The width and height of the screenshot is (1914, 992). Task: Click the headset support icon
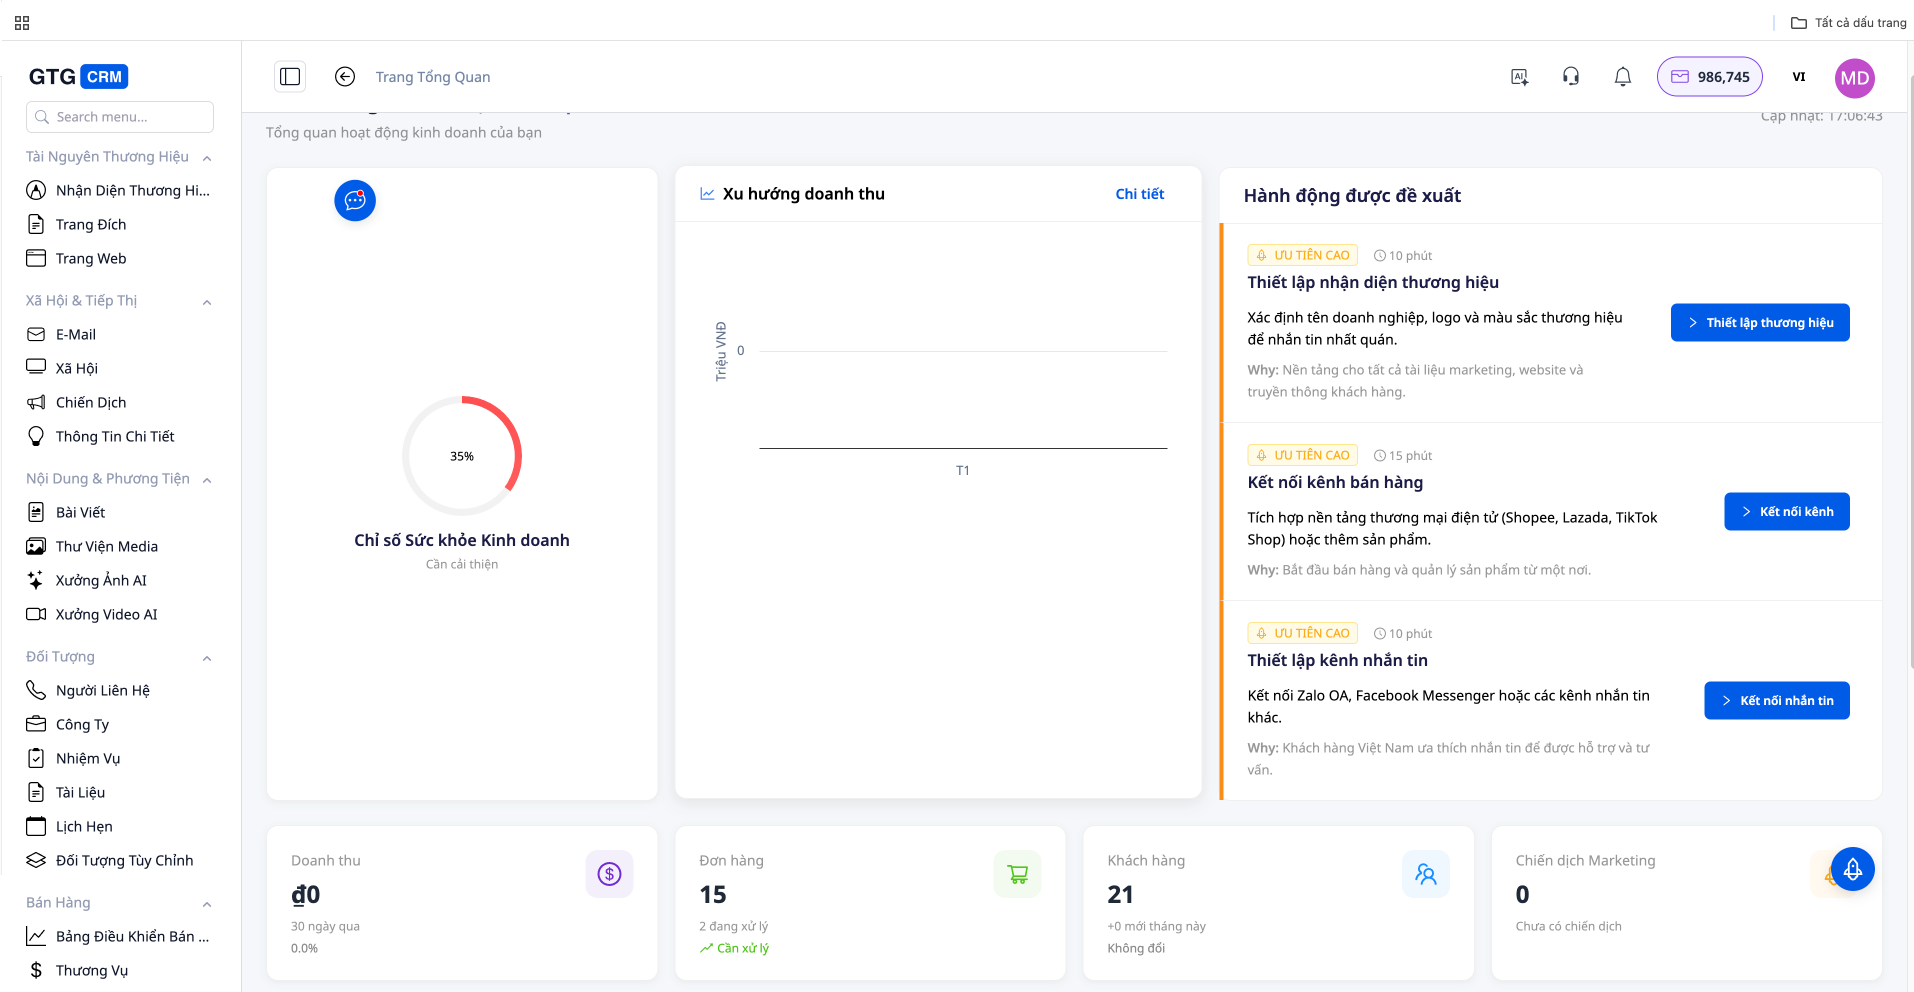pyautogui.click(x=1570, y=77)
